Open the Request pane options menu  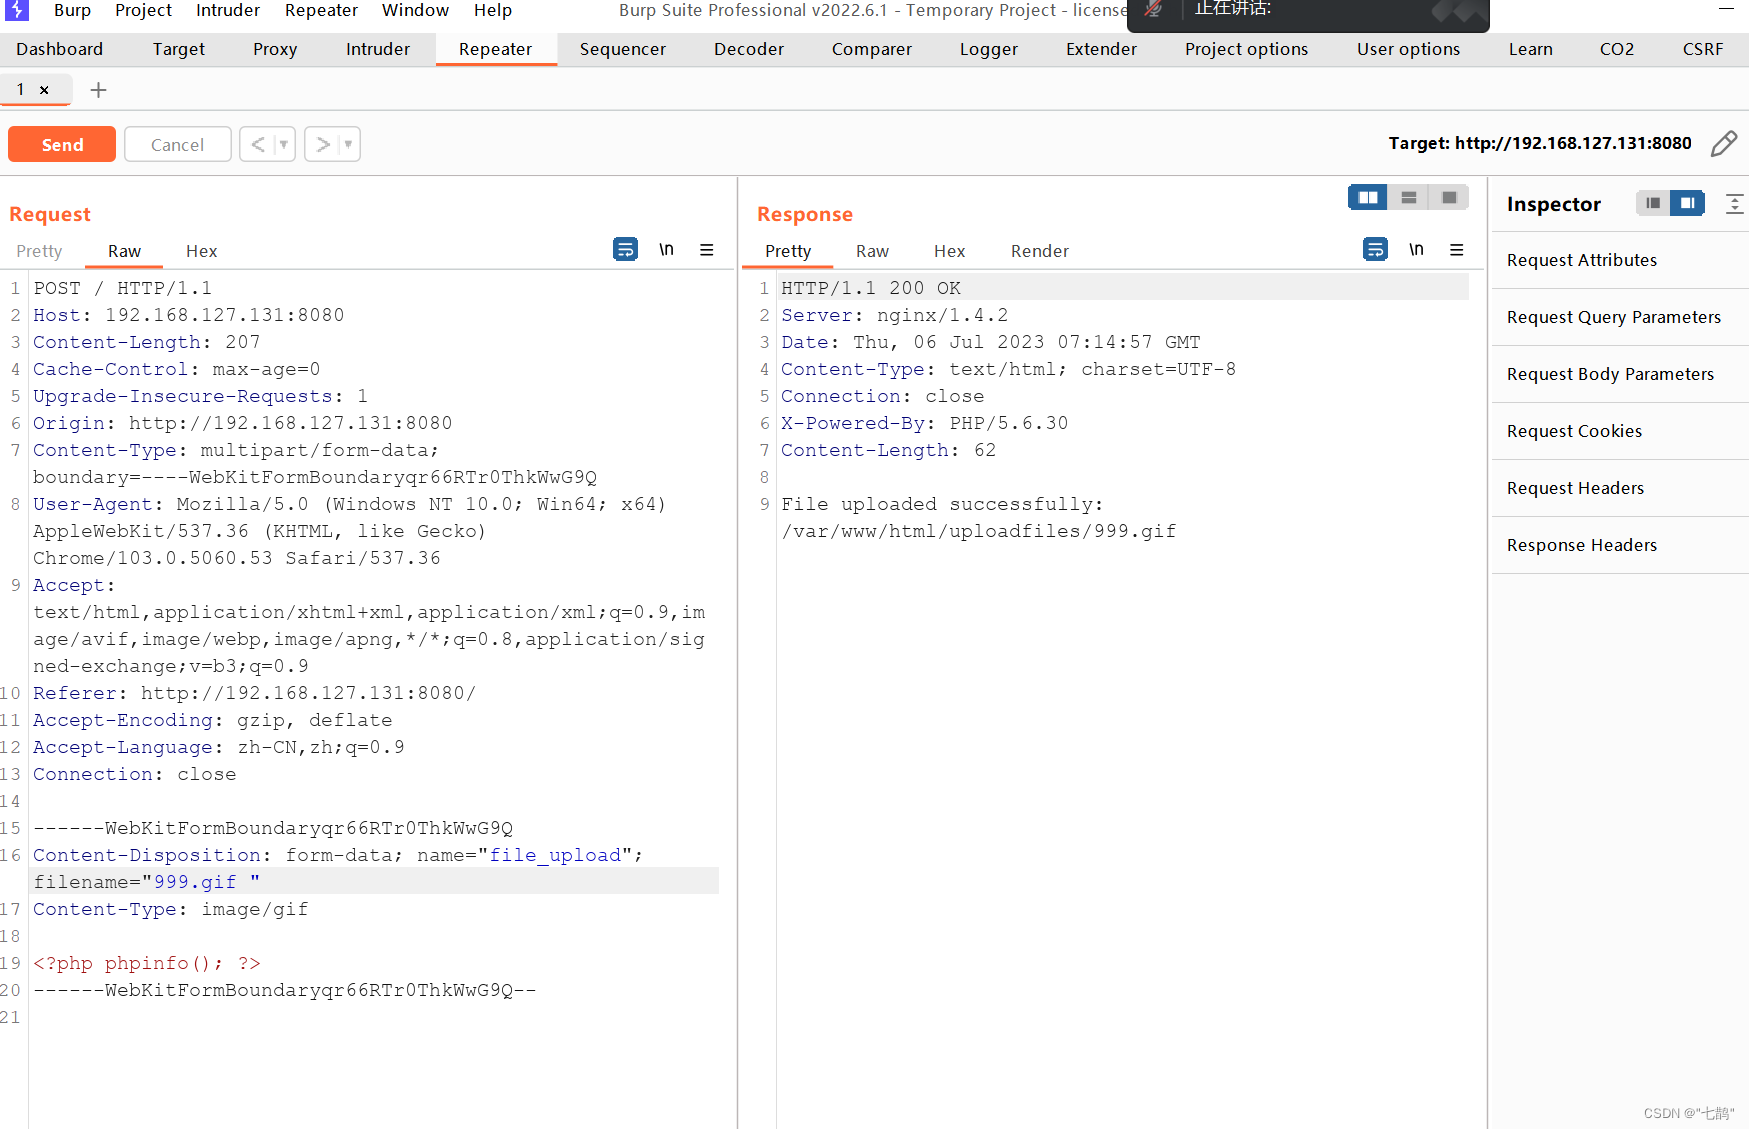pyautogui.click(x=707, y=250)
